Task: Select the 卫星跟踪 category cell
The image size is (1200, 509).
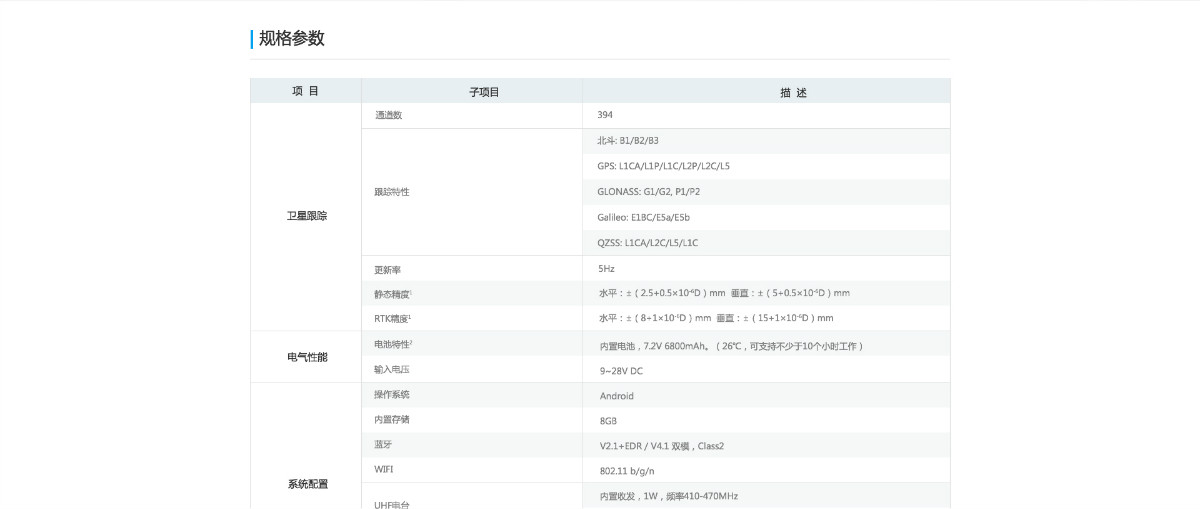Action: pyautogui.click(x=307, y=216)
